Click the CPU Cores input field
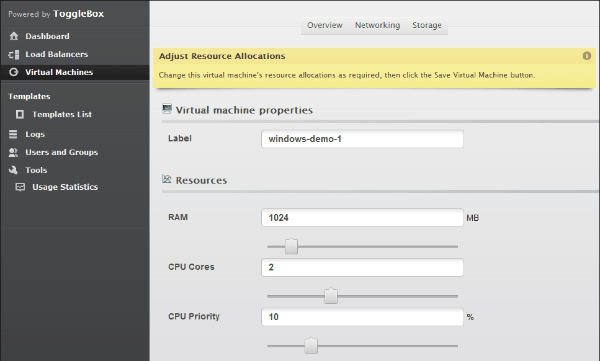The height and width of the screenshot is (361, 600). 362,267
